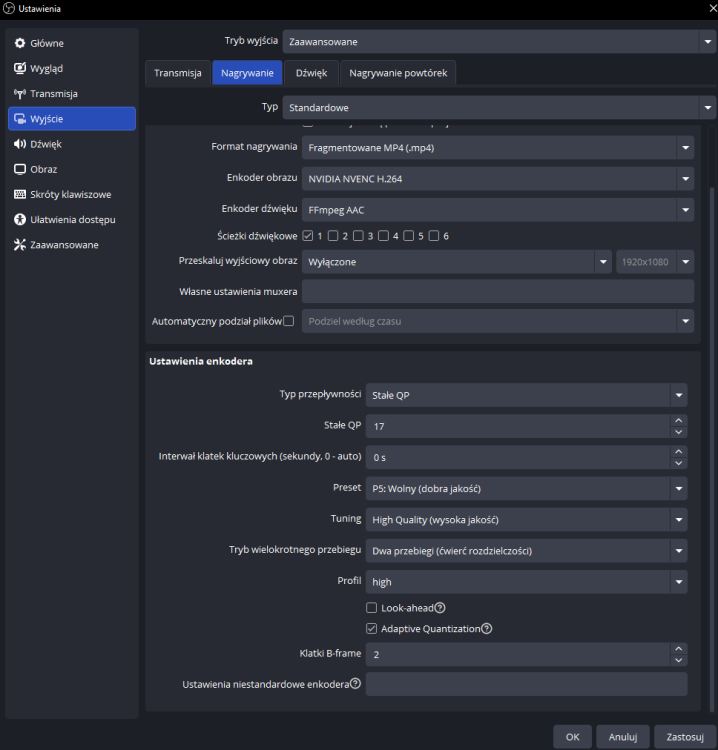Open Zaawansowane tools icon in sidebar
The height and width of the screenshot is (750, 718).
20,244
